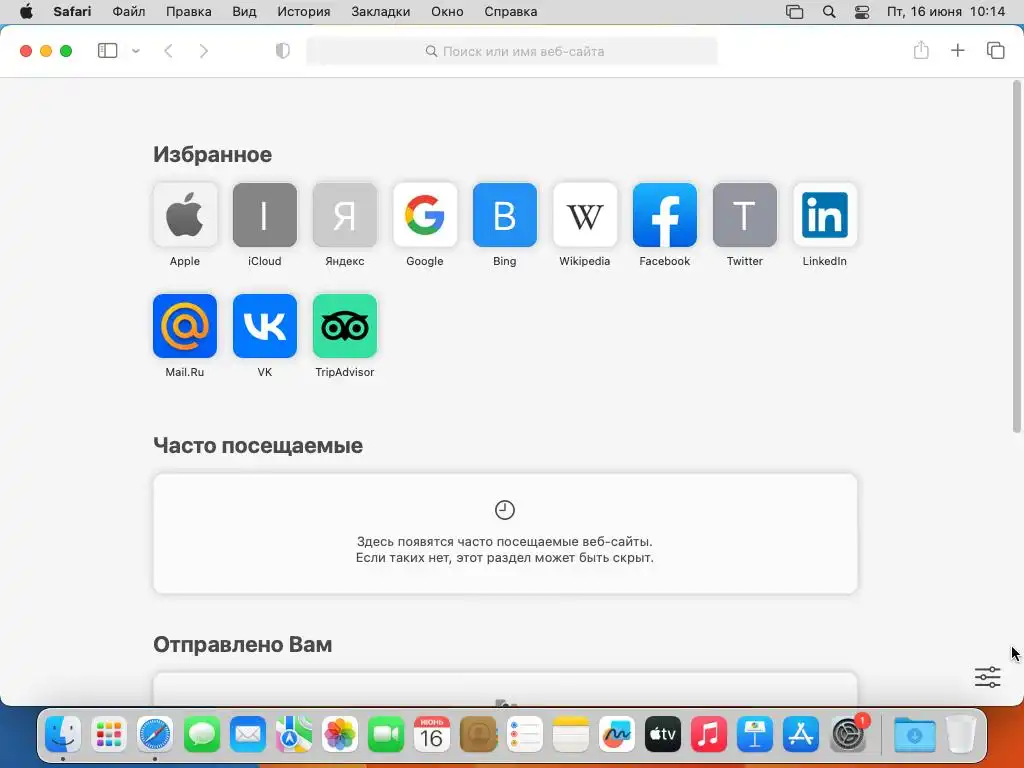The height and width of the screenshot is (768, 1024).
Task: Open App Store from the Dock
Action: (x=801, y=735)
